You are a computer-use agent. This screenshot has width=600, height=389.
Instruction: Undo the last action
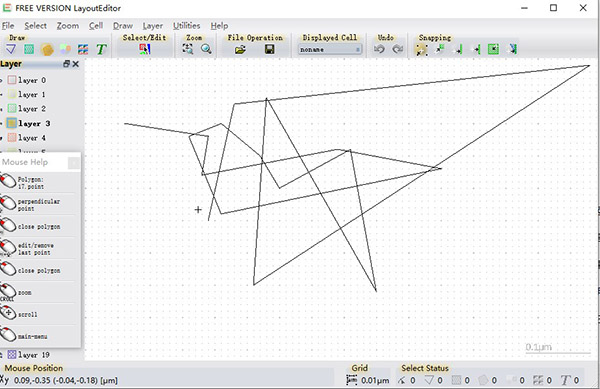point(379,49)
